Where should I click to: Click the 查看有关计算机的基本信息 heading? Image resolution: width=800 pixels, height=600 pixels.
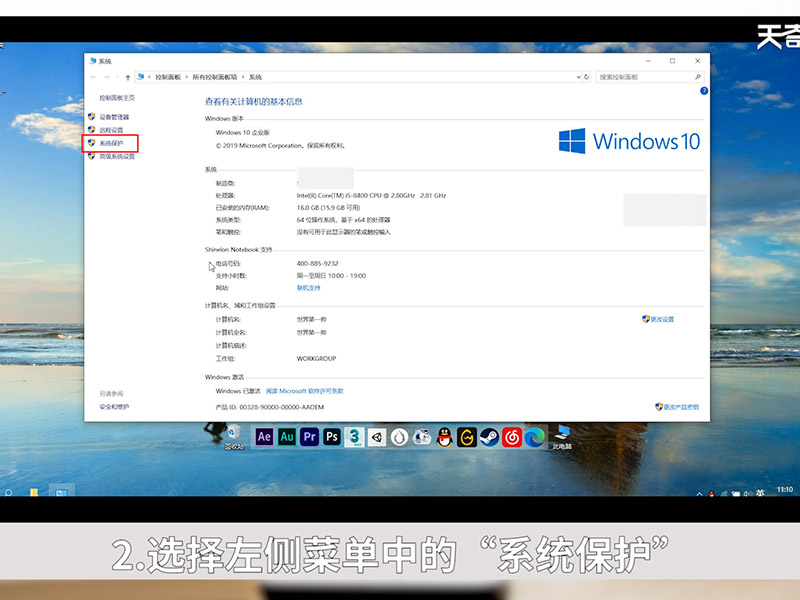tap(254, 102)
